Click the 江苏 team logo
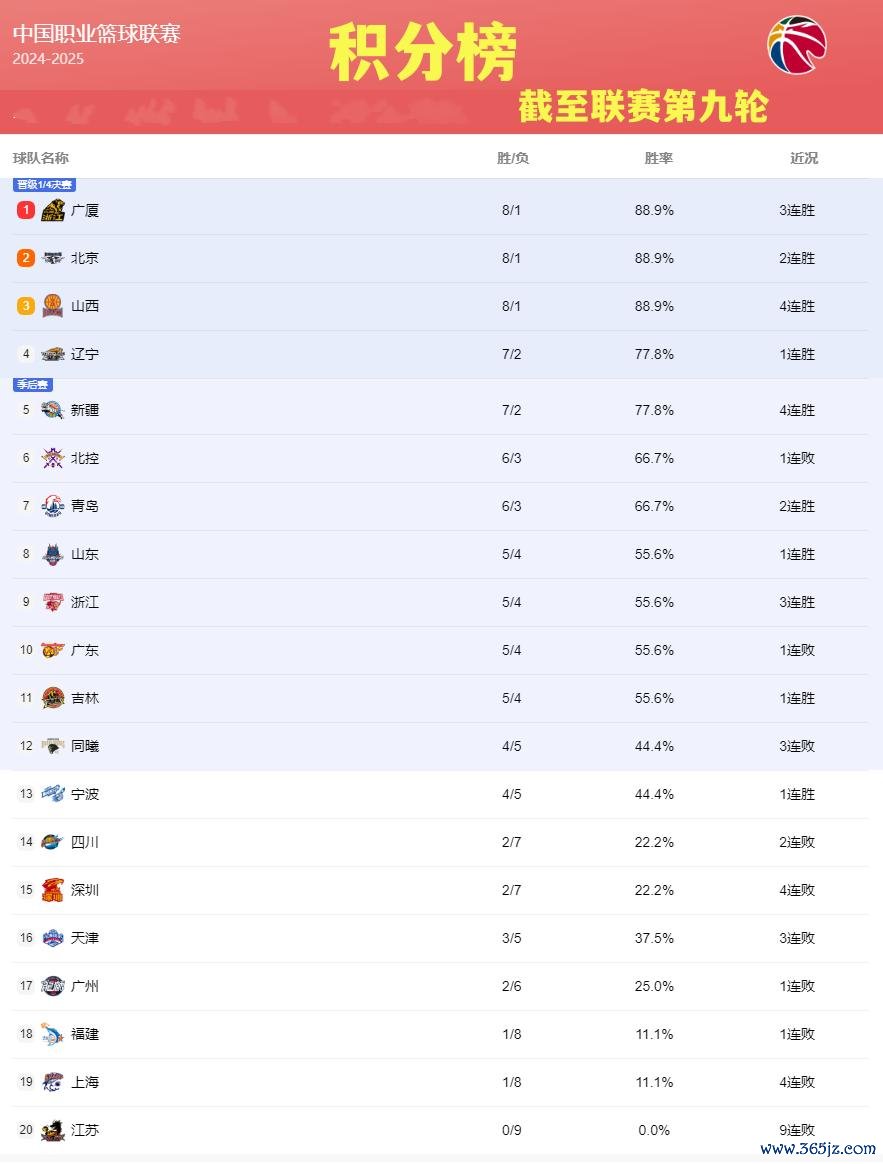 53,1130
